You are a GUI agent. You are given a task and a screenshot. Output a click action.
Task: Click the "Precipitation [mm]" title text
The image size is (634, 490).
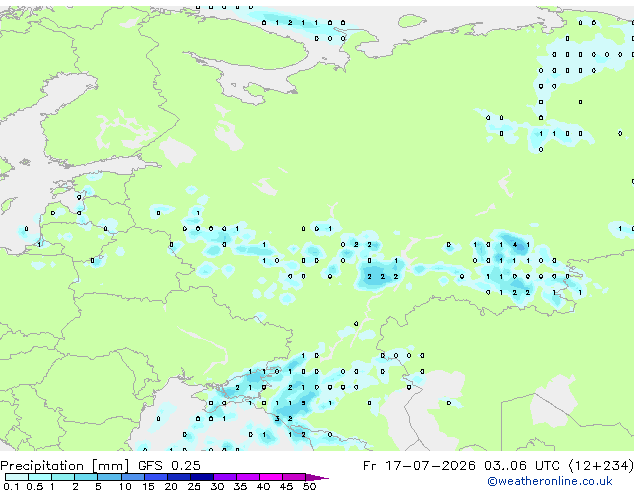point(64,466)
